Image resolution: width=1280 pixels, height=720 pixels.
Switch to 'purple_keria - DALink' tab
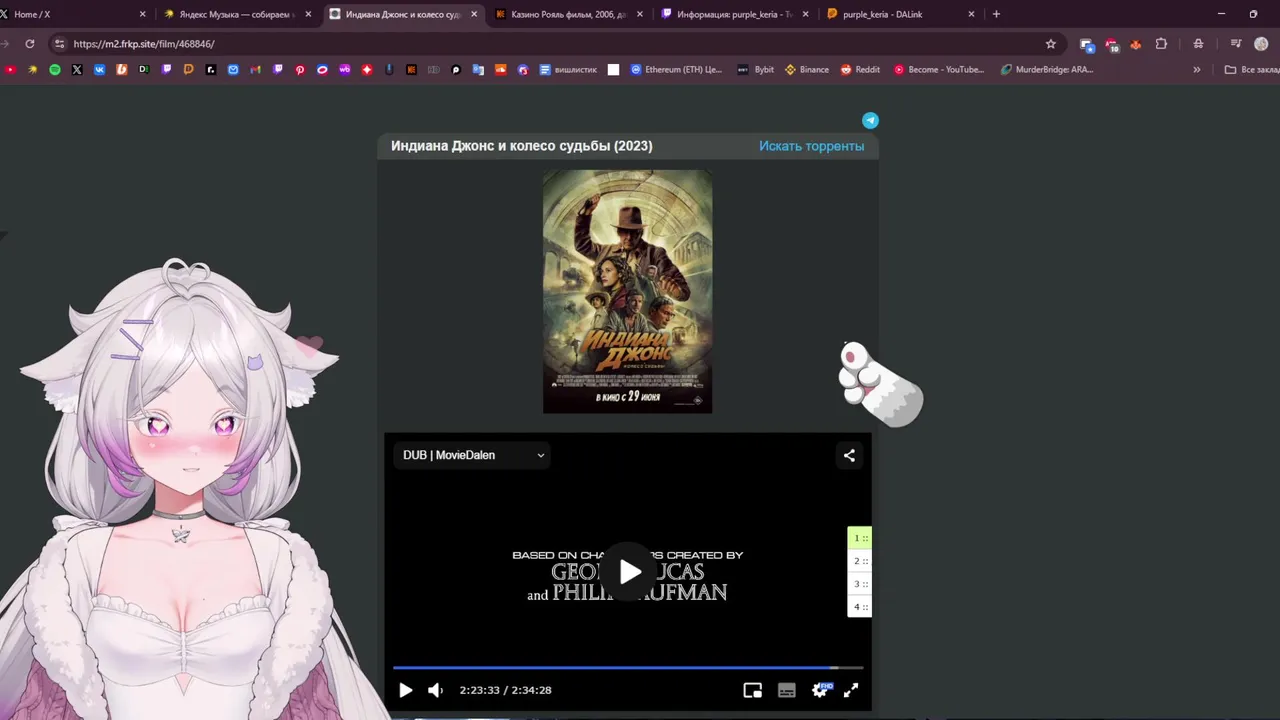click(x=900, y=14)
